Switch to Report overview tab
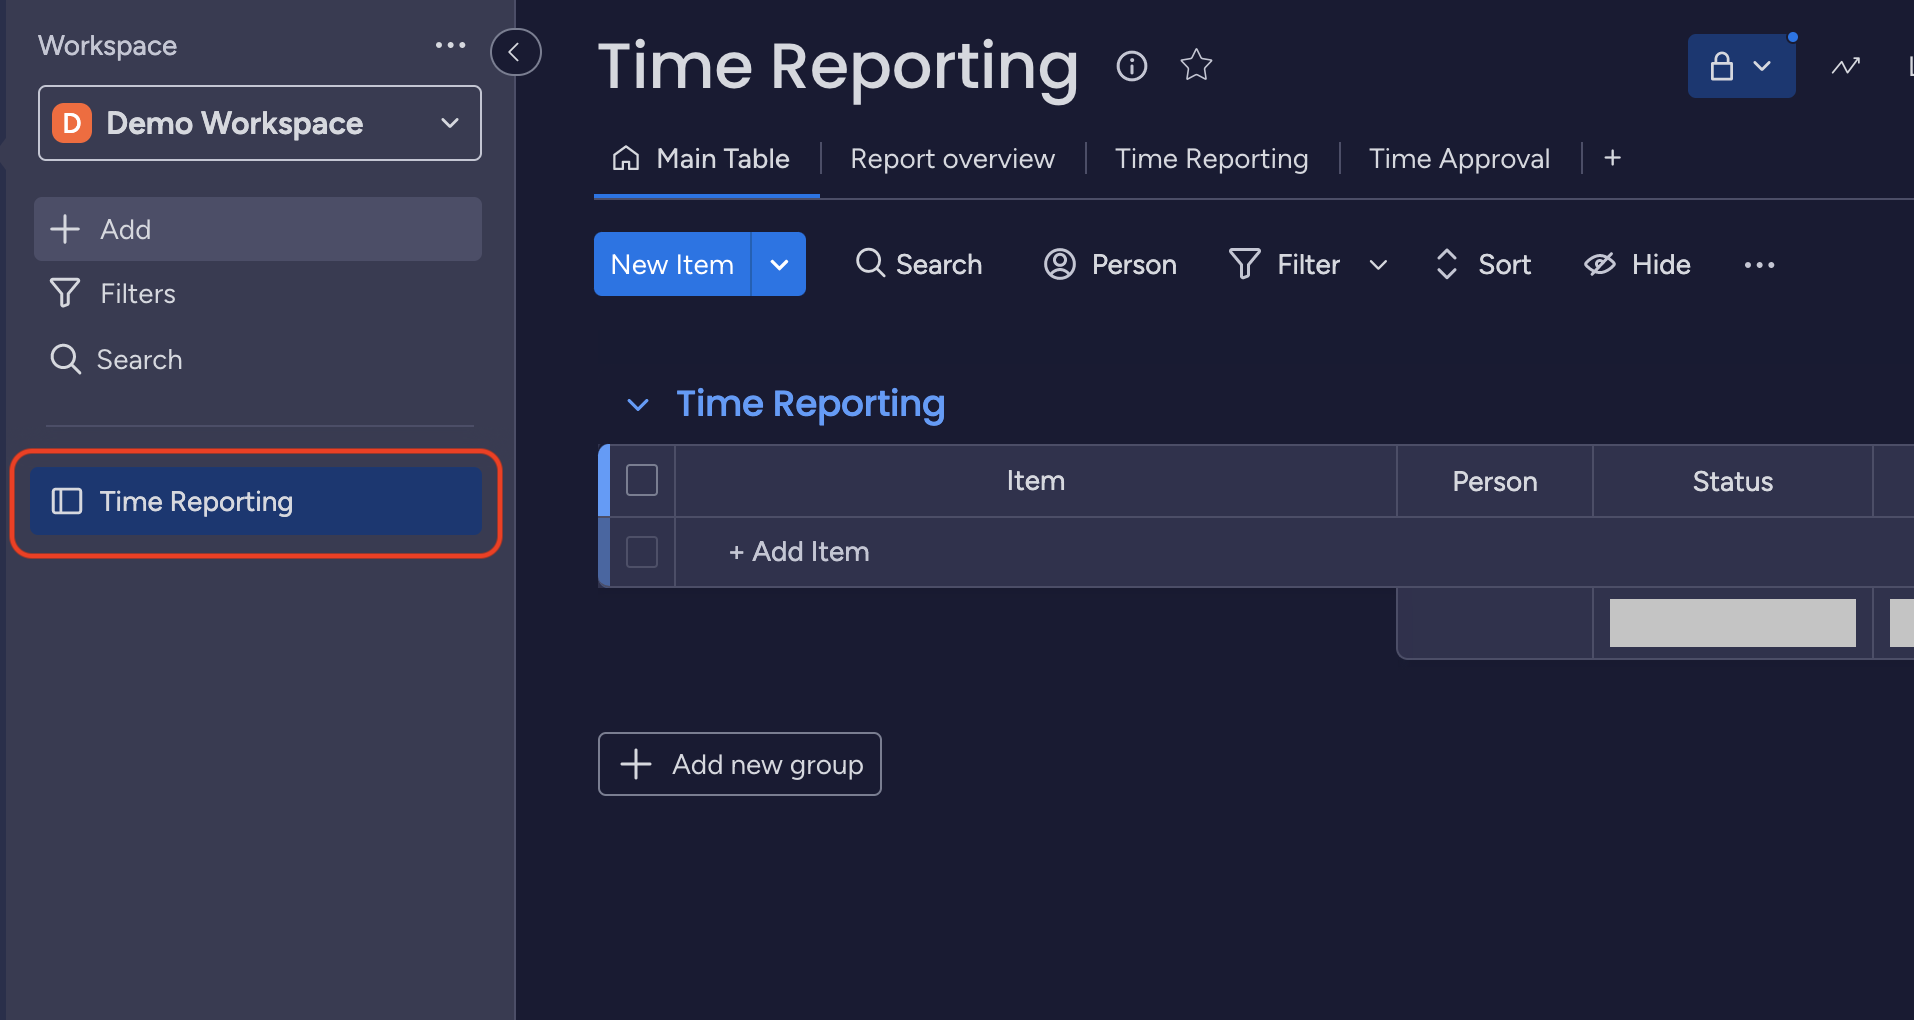The height and width of the screenshot is (1020, 1914). point(952,159)
